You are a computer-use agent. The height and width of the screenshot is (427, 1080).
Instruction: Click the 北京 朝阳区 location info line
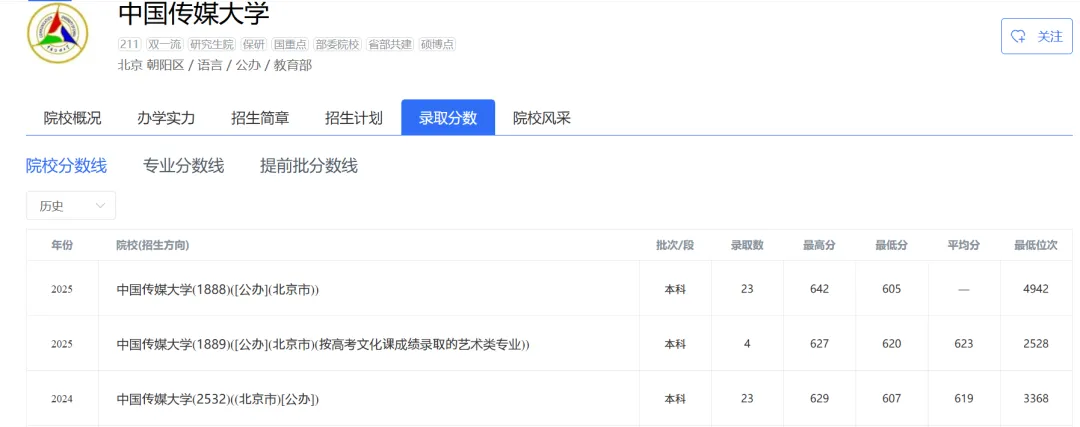coord(215,65)
